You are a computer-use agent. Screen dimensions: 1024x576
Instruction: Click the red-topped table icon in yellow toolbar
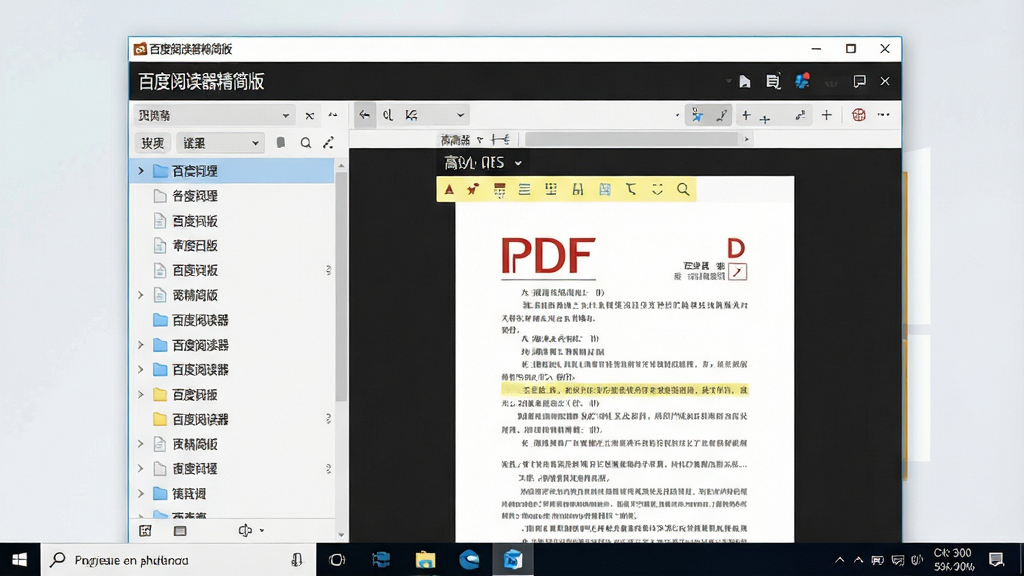point(500,190)
